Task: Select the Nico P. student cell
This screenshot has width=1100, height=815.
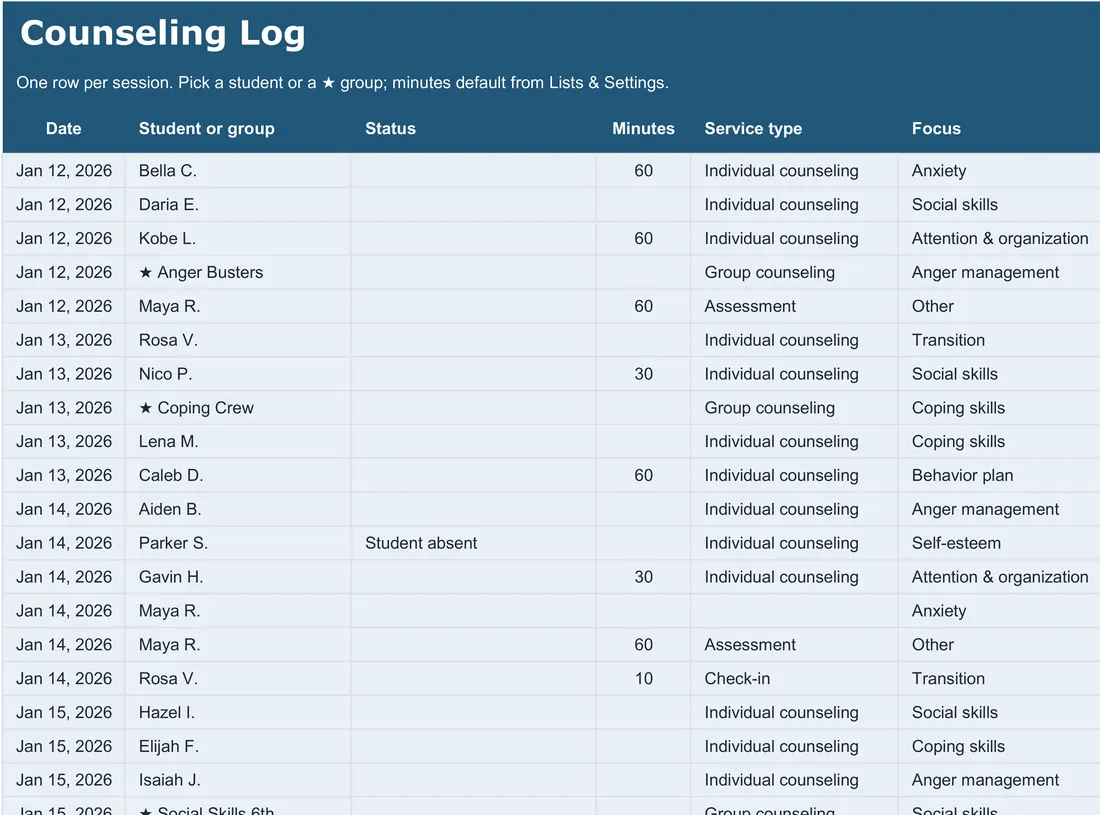Action: [x=238, y=374]
